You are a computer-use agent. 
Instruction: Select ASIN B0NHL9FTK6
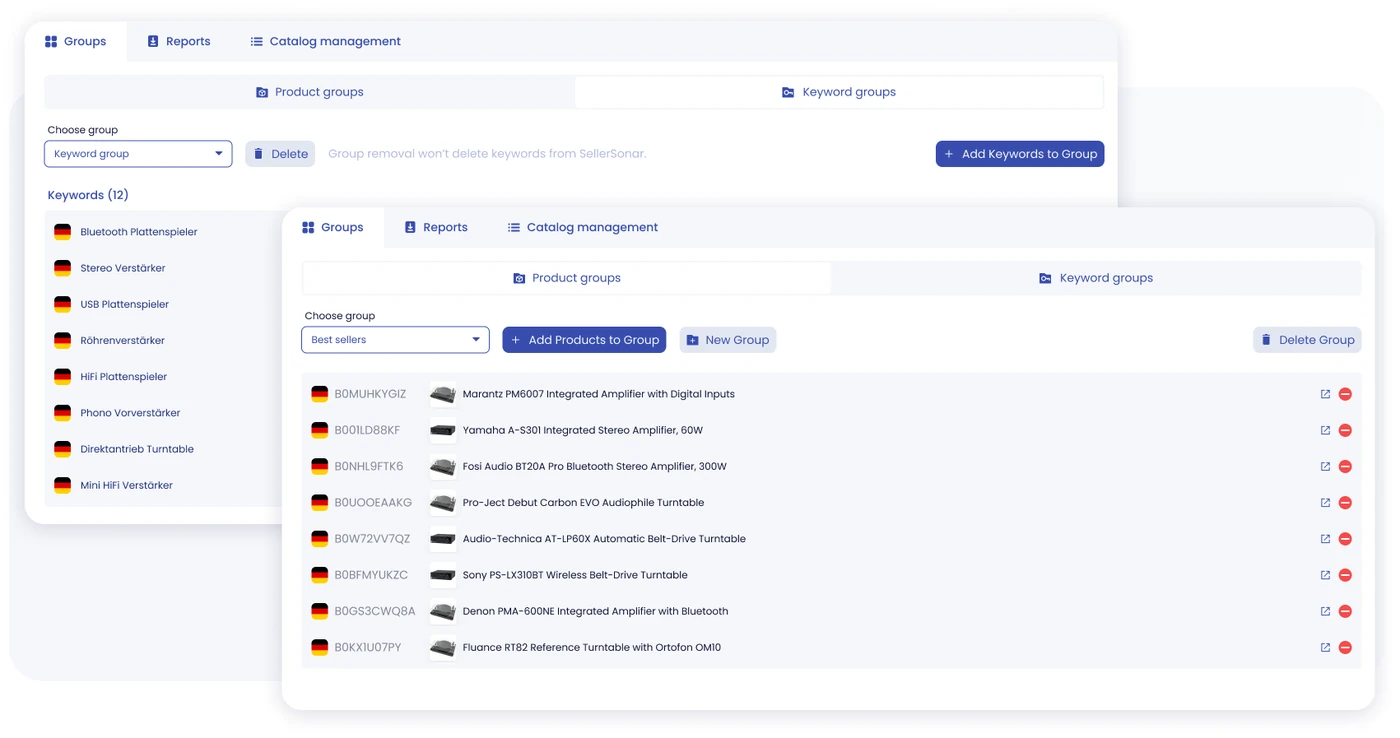click(x=369, y=466)
